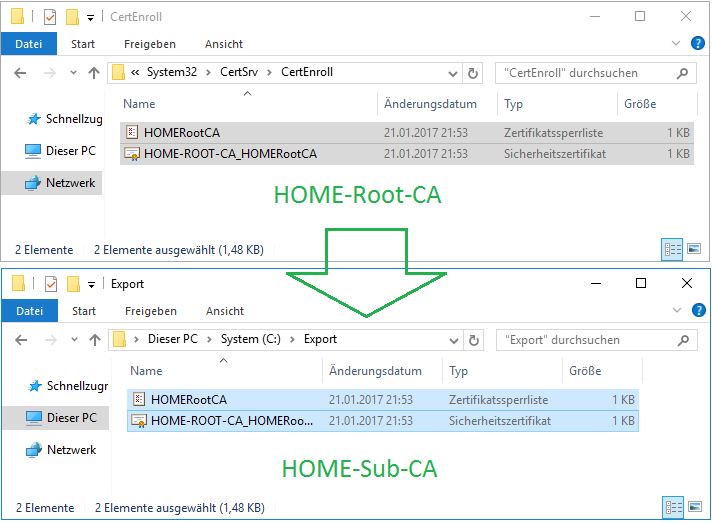Click the help icon in CertEnroll window
The height and width of the screenshot is (523, 712).
(x=699, y=43)
